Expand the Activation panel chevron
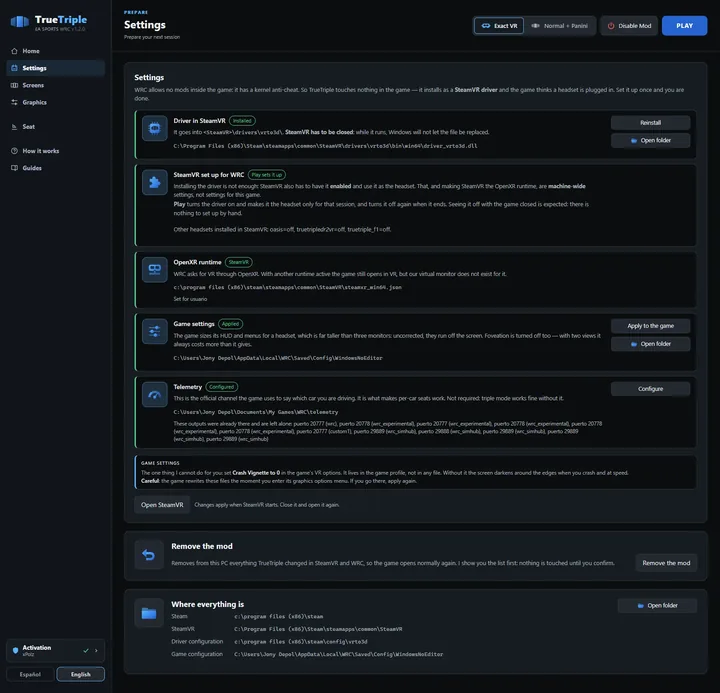Viewport: 720px width, 693px height. click(x=96, y=650)
